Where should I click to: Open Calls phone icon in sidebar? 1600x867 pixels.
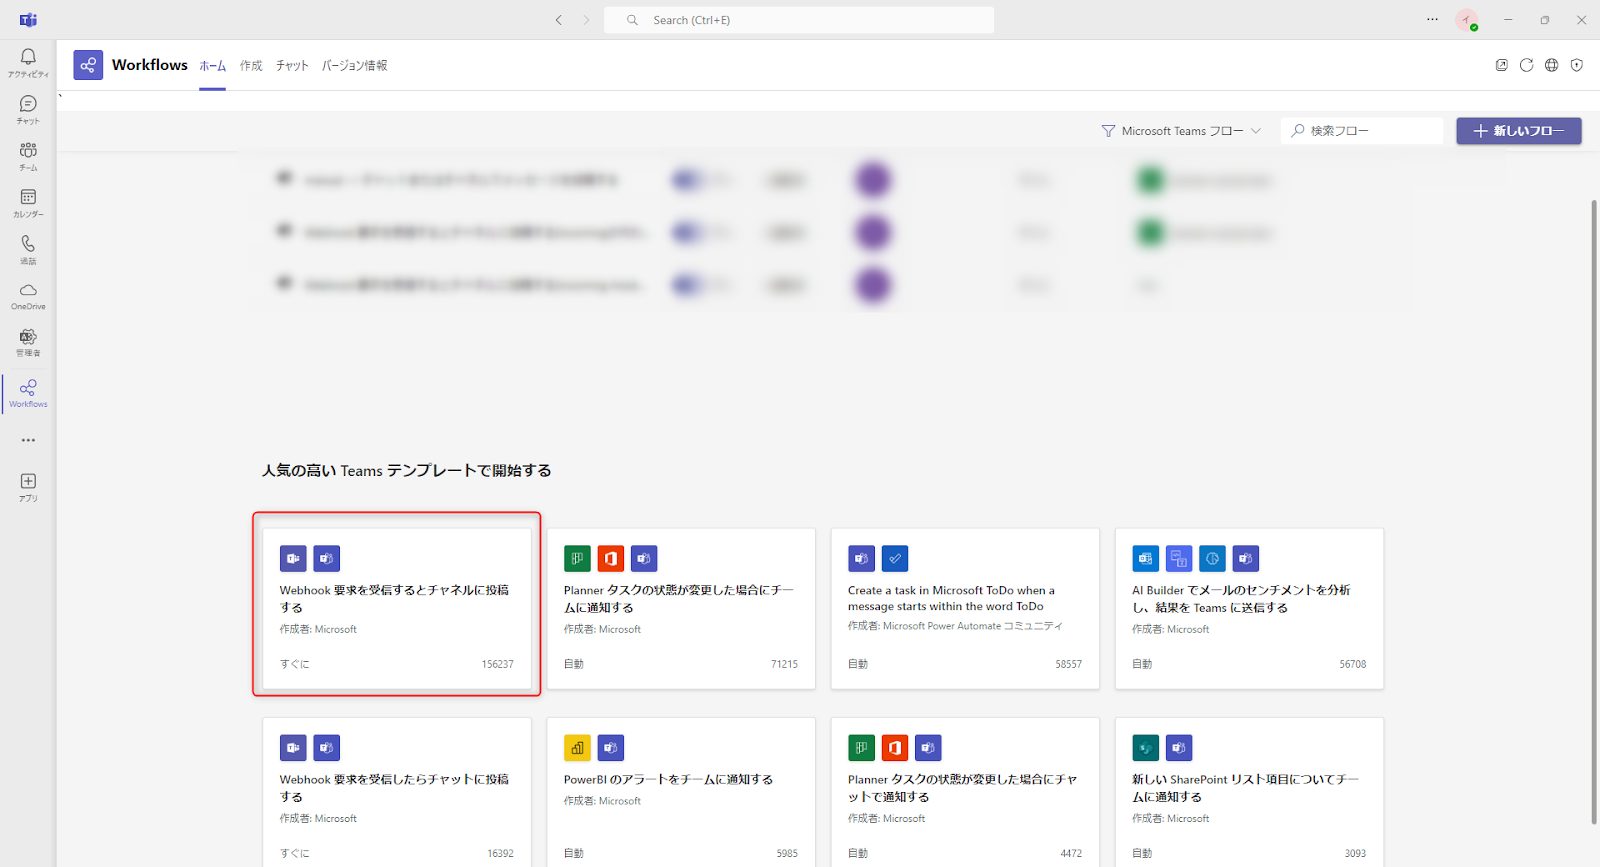[x=28, y=249]
